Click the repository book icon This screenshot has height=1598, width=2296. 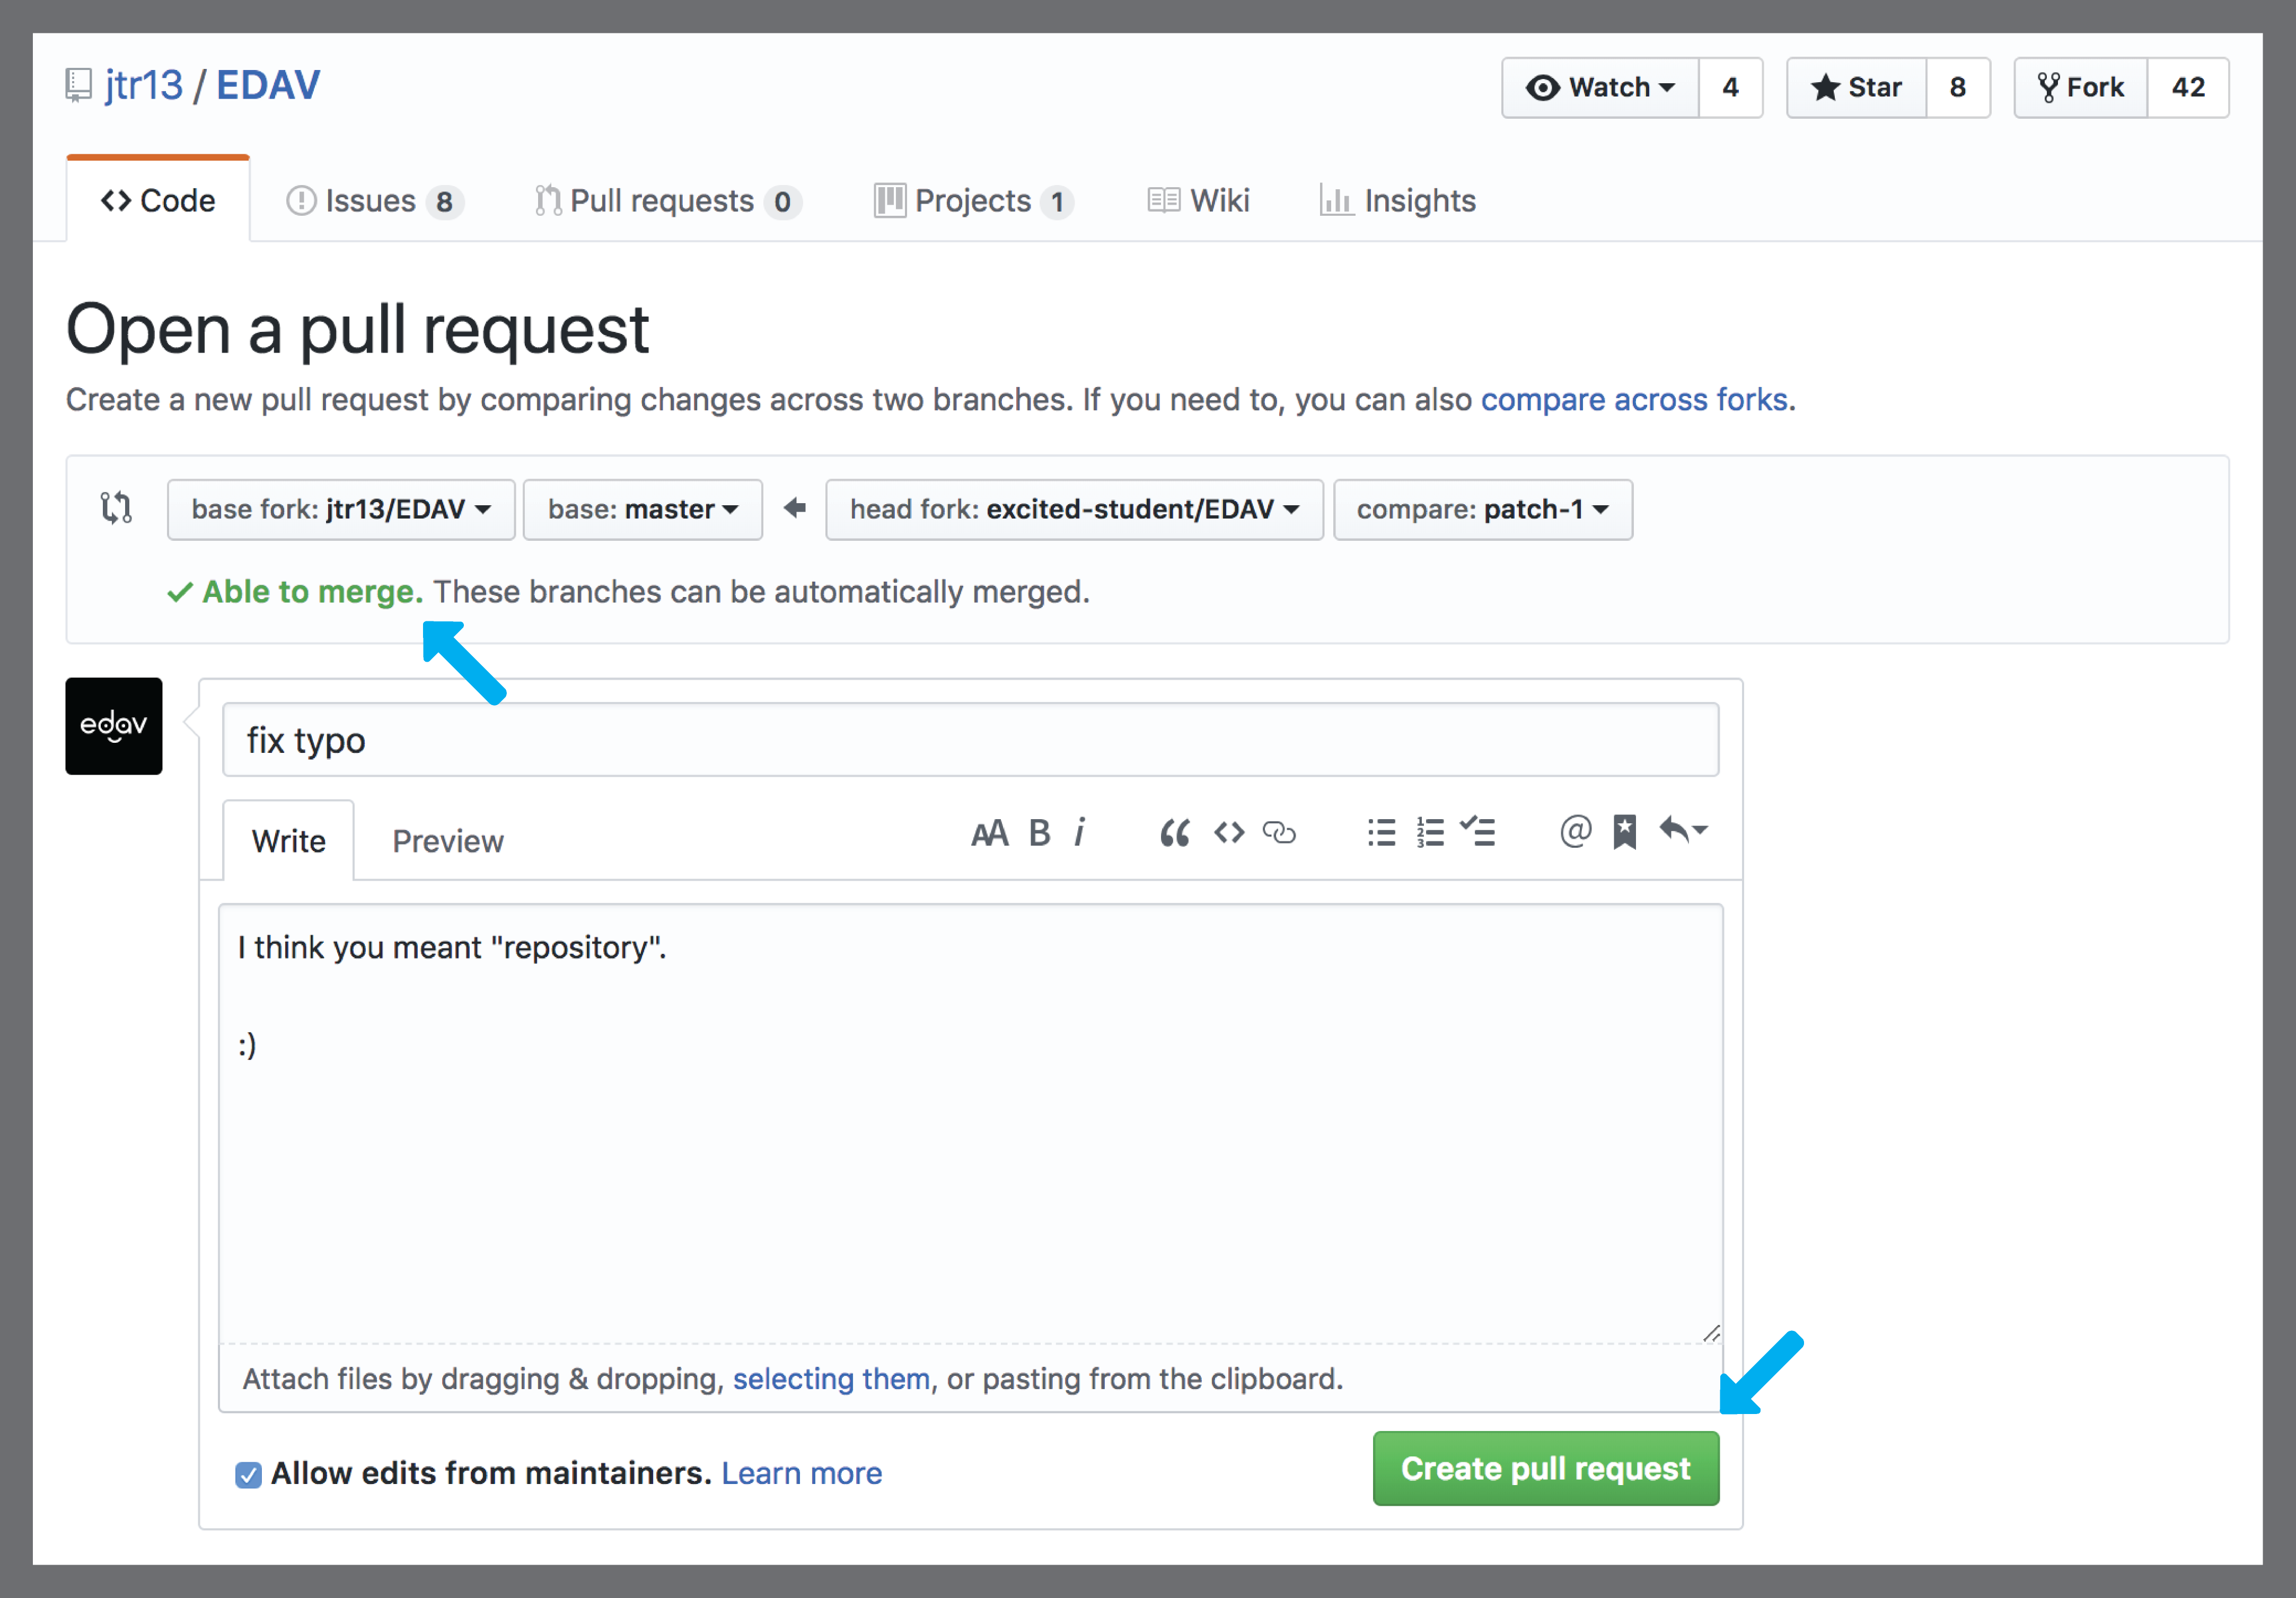(78, 85)
